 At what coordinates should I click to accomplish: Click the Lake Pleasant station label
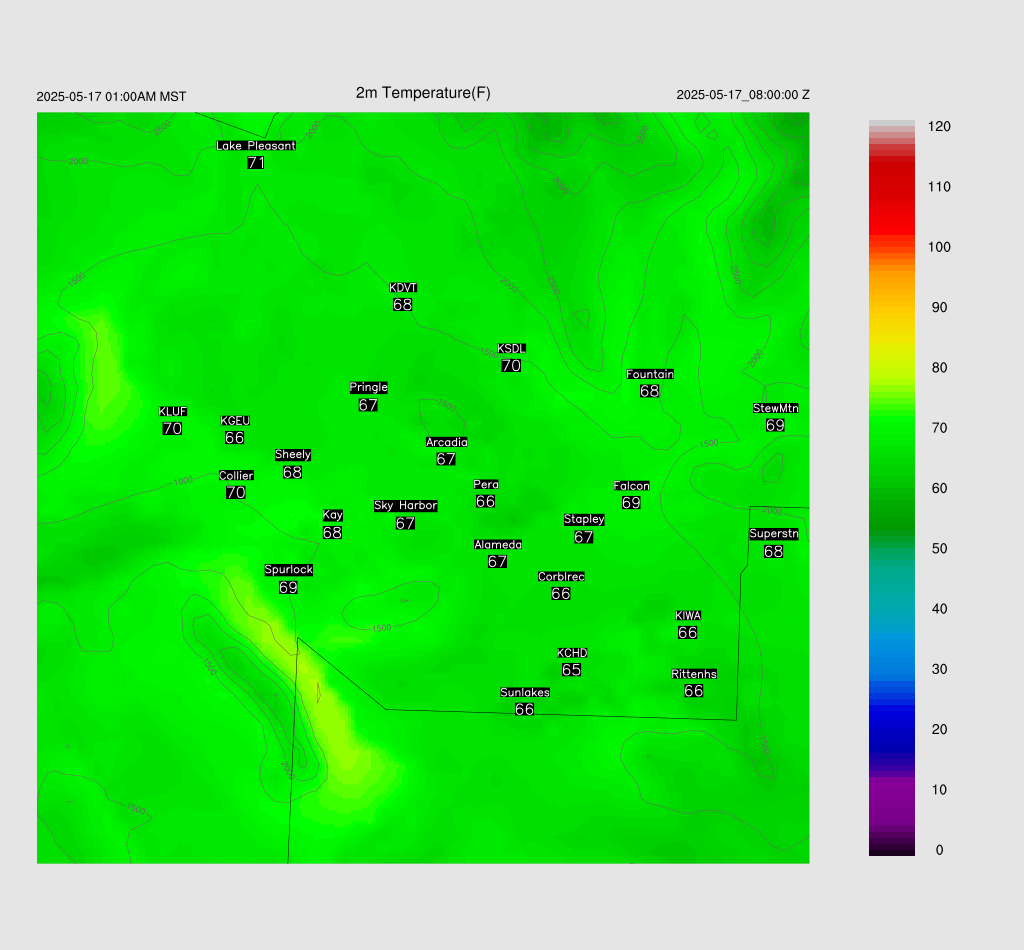point(256,146)
